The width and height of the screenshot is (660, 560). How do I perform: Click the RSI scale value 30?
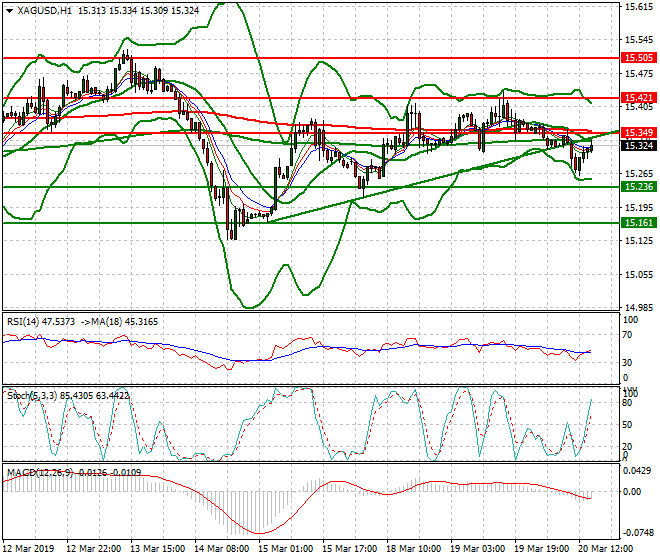(627, 363)
